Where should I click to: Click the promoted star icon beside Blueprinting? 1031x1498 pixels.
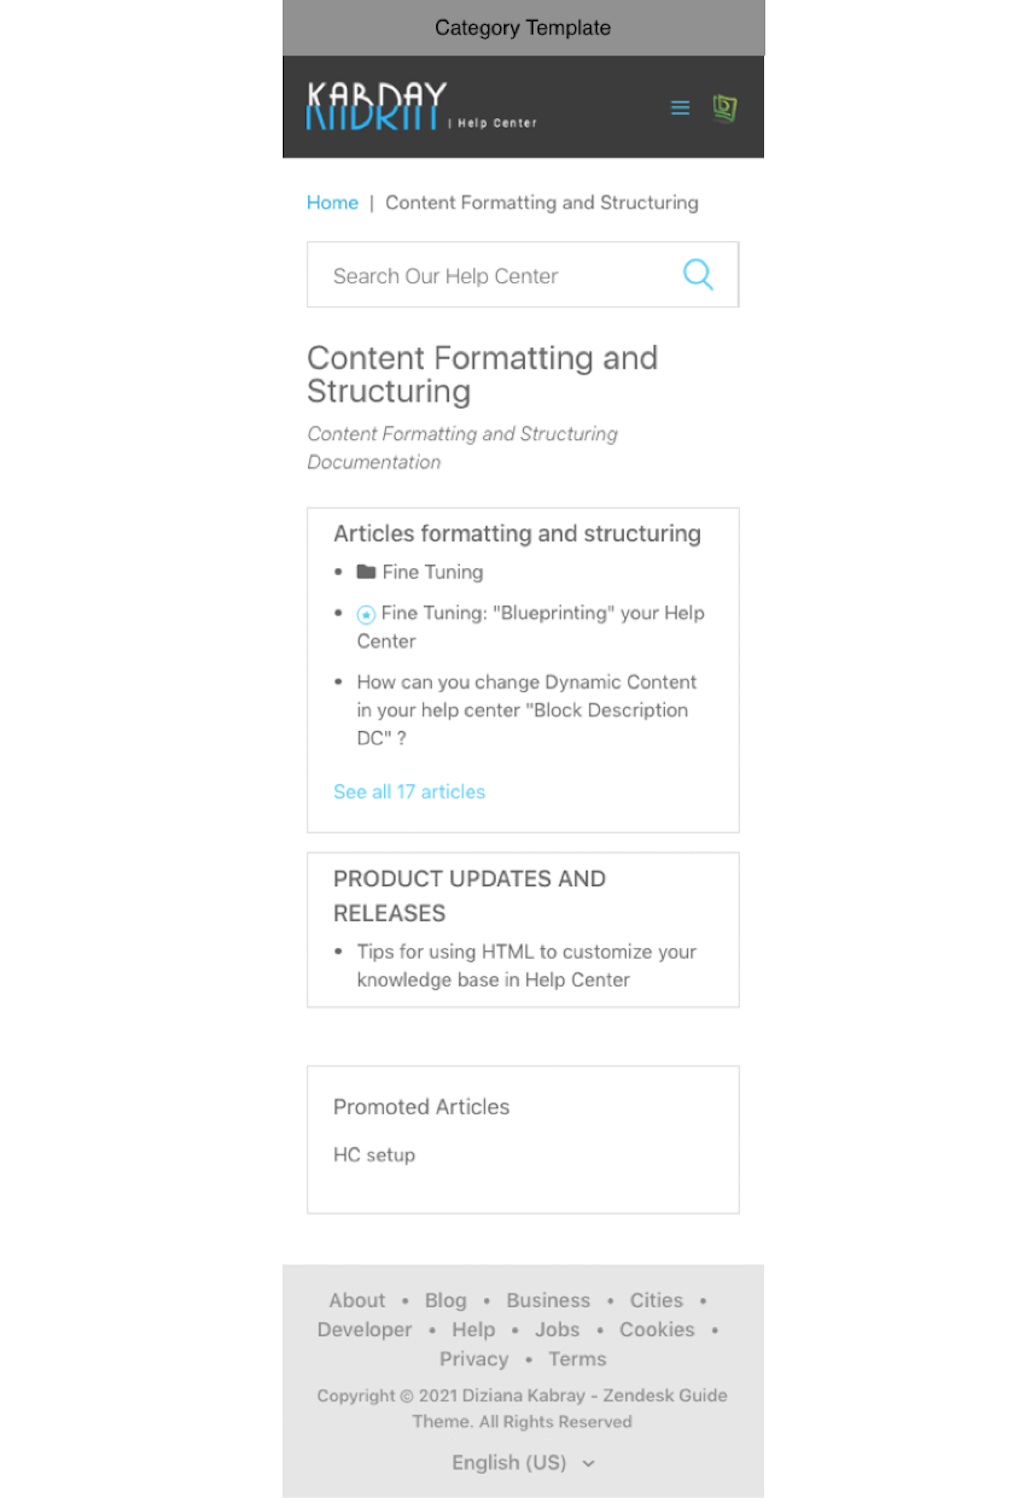point(366,614)
